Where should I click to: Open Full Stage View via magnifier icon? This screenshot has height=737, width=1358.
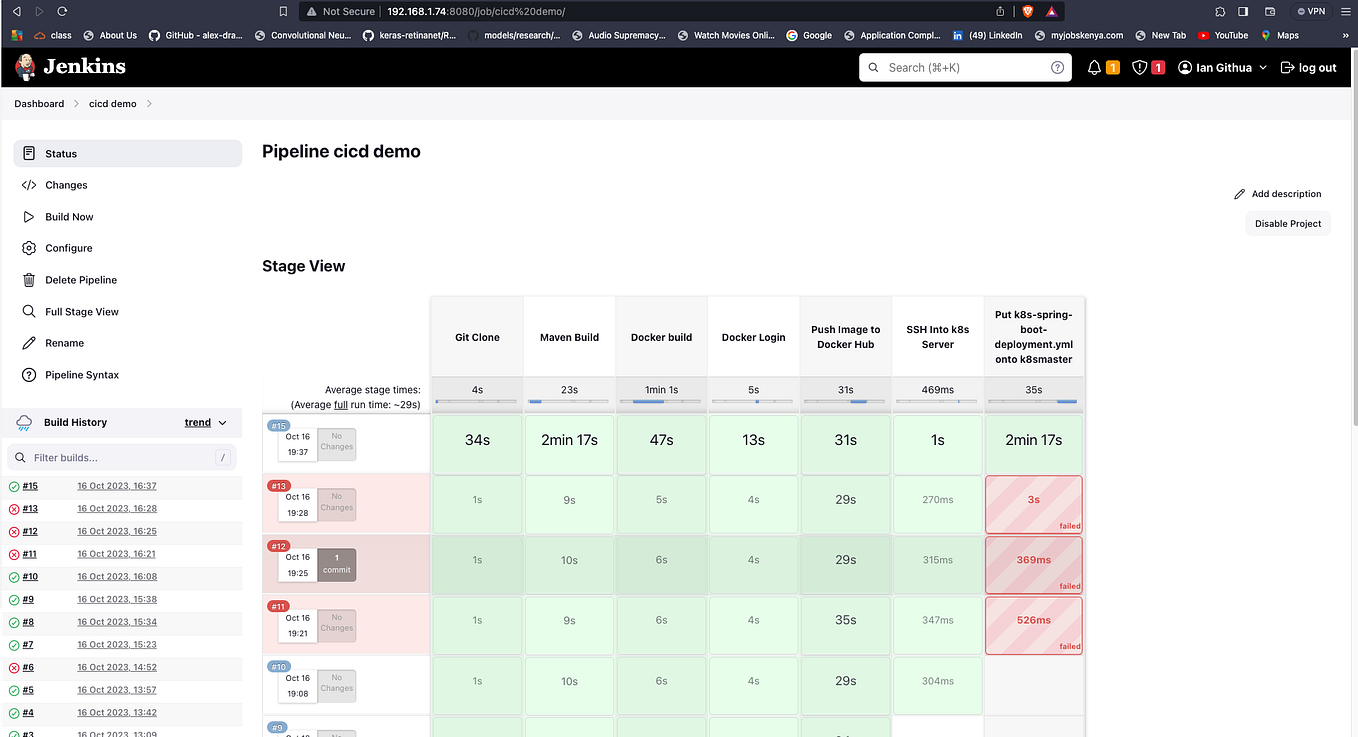[28, 311]
